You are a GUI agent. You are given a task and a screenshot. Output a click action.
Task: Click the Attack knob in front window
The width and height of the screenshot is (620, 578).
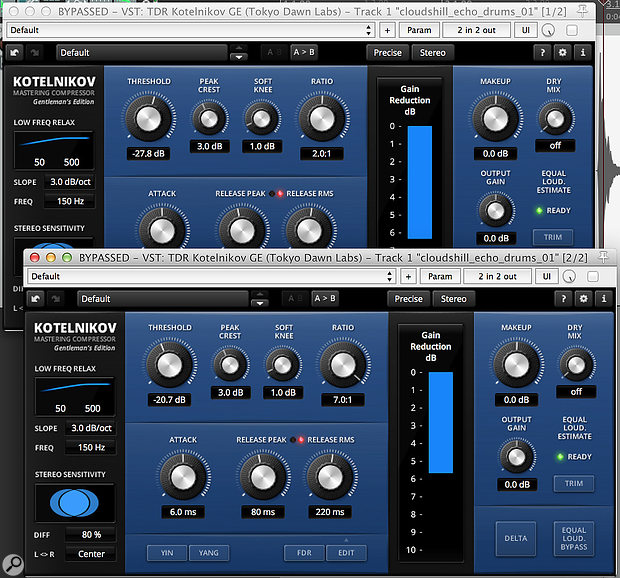[183, 477]
